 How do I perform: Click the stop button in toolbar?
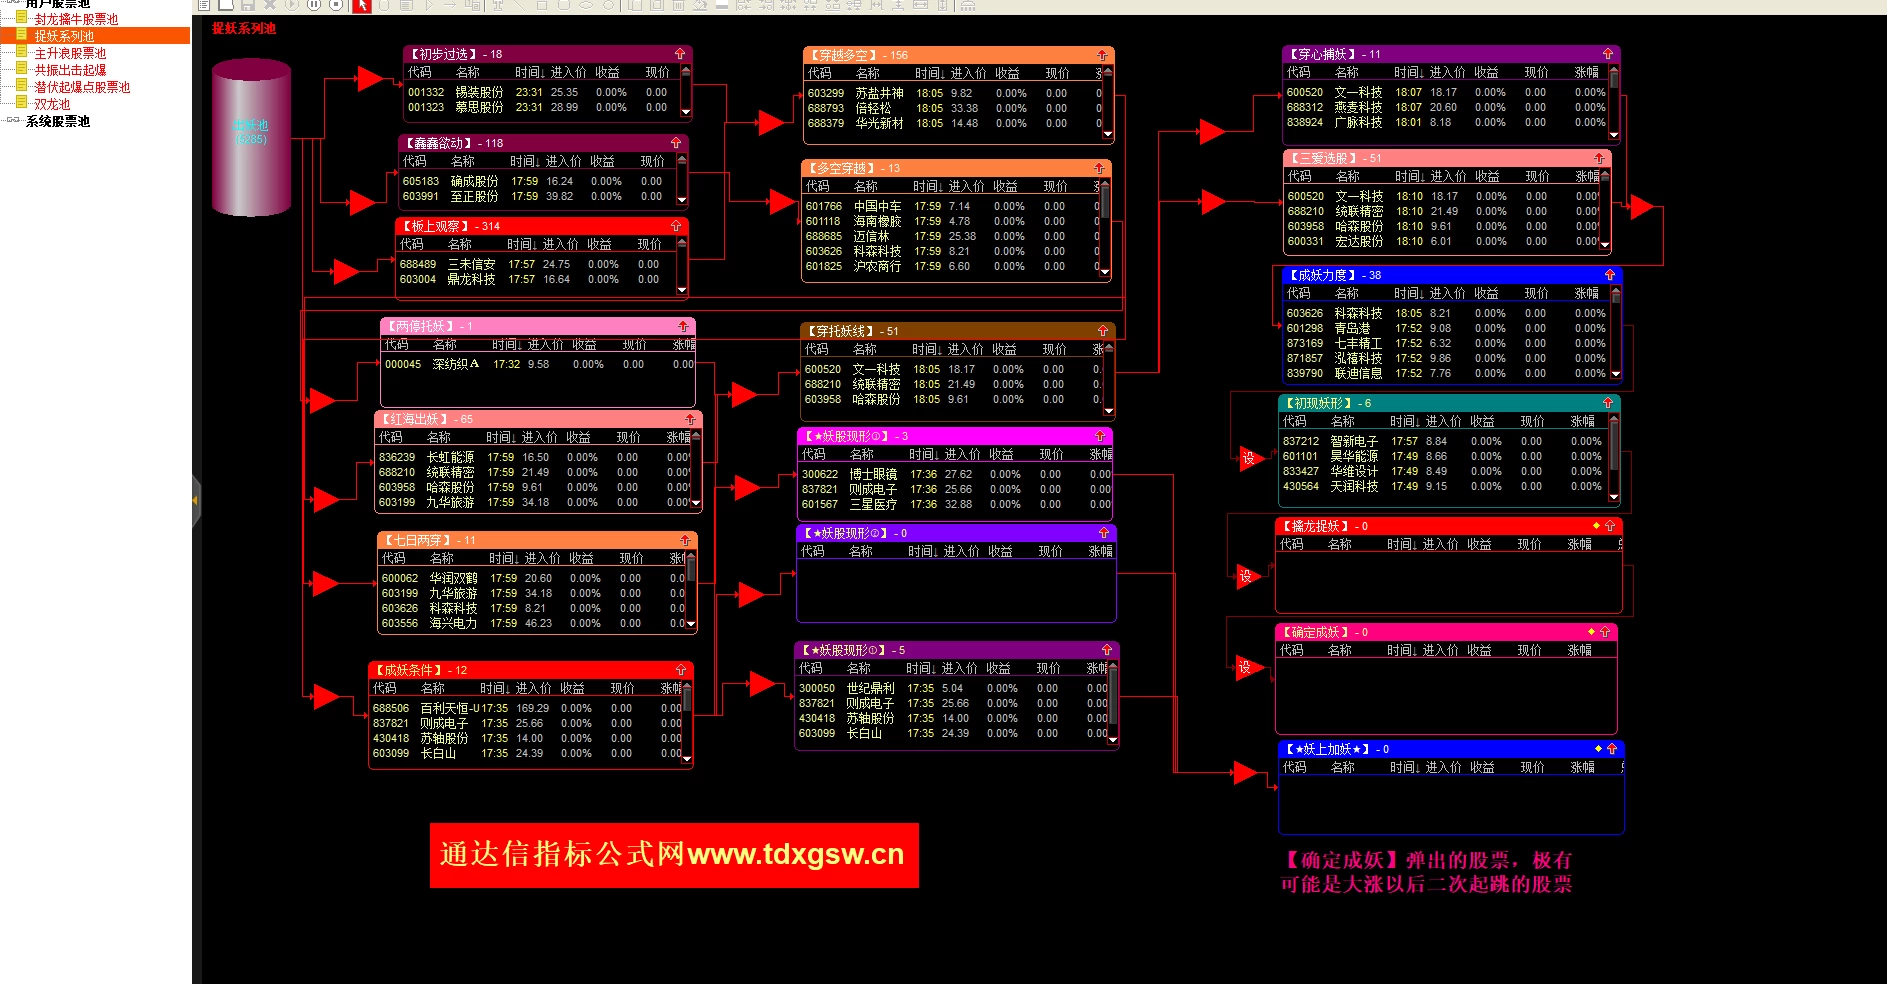(336, 4)
